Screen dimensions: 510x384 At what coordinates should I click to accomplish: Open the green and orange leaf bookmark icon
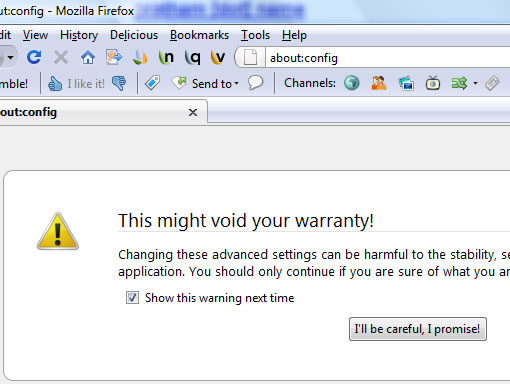point(140,57)
